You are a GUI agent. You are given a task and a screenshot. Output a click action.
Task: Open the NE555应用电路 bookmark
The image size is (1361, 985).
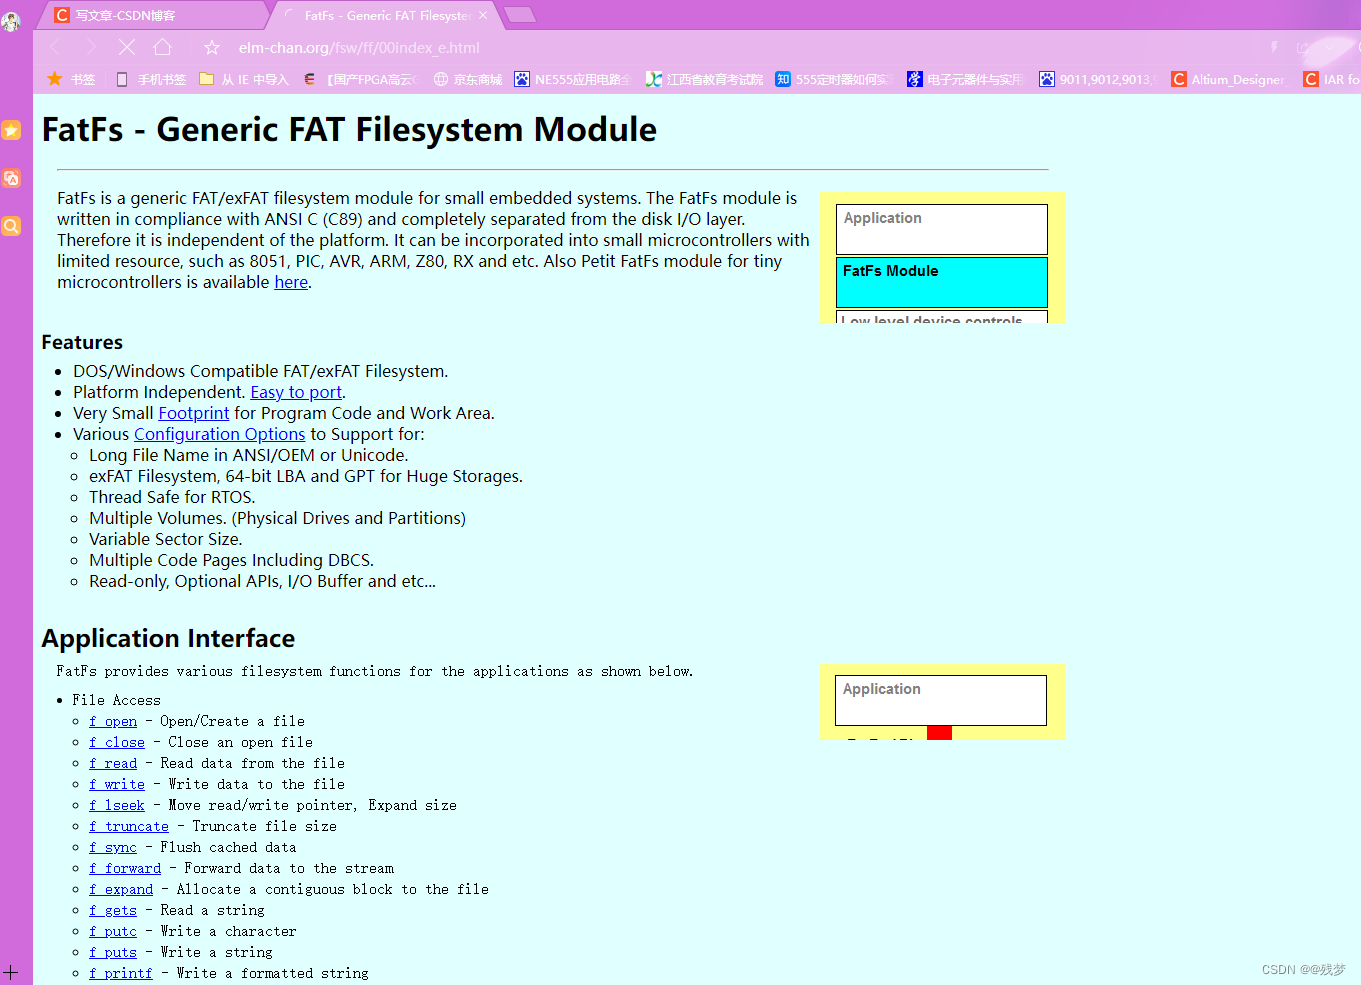572,79
